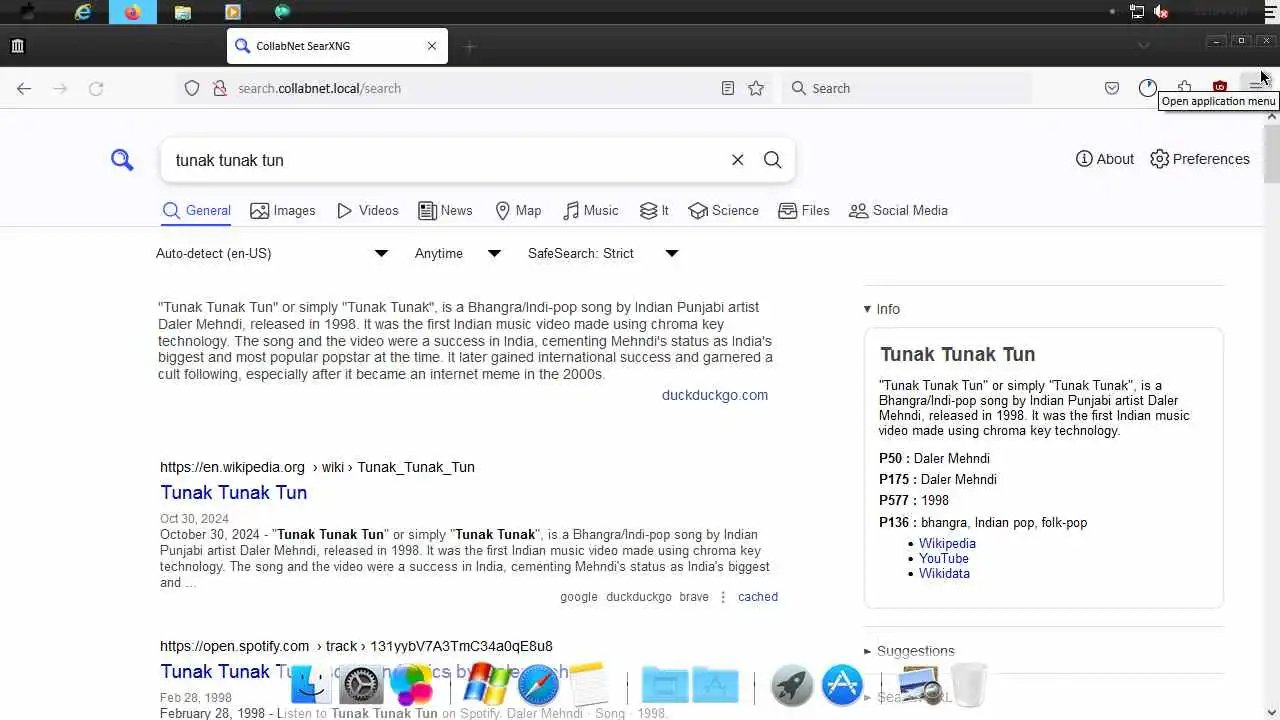Open the Wikidata link in Info box

coord(944,574)
